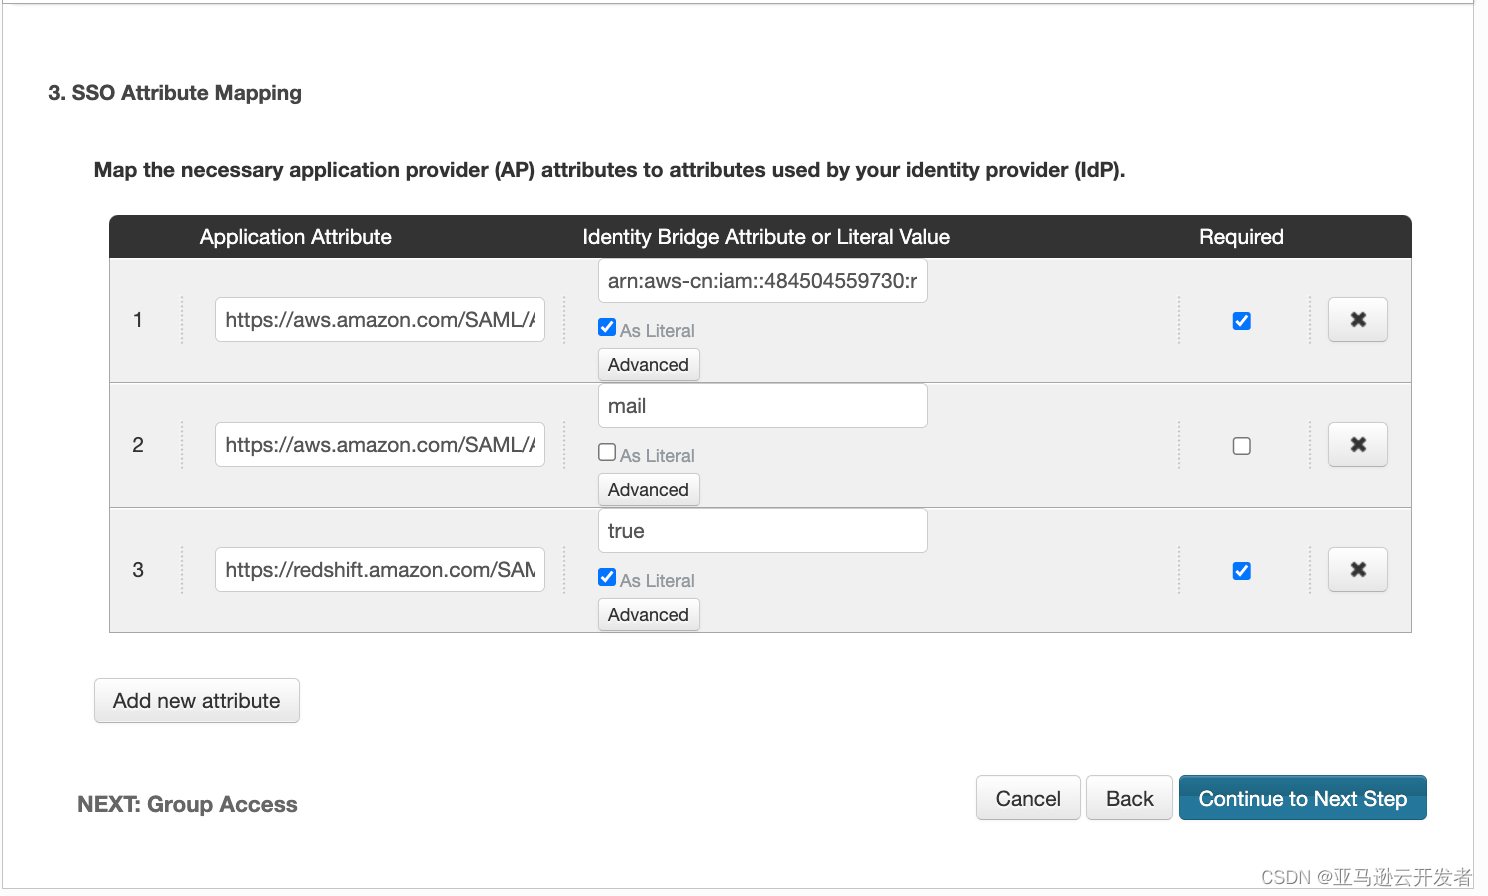Focus the mail value field
The height and width of the screenshot is (896, 1488).
point(762,406)
